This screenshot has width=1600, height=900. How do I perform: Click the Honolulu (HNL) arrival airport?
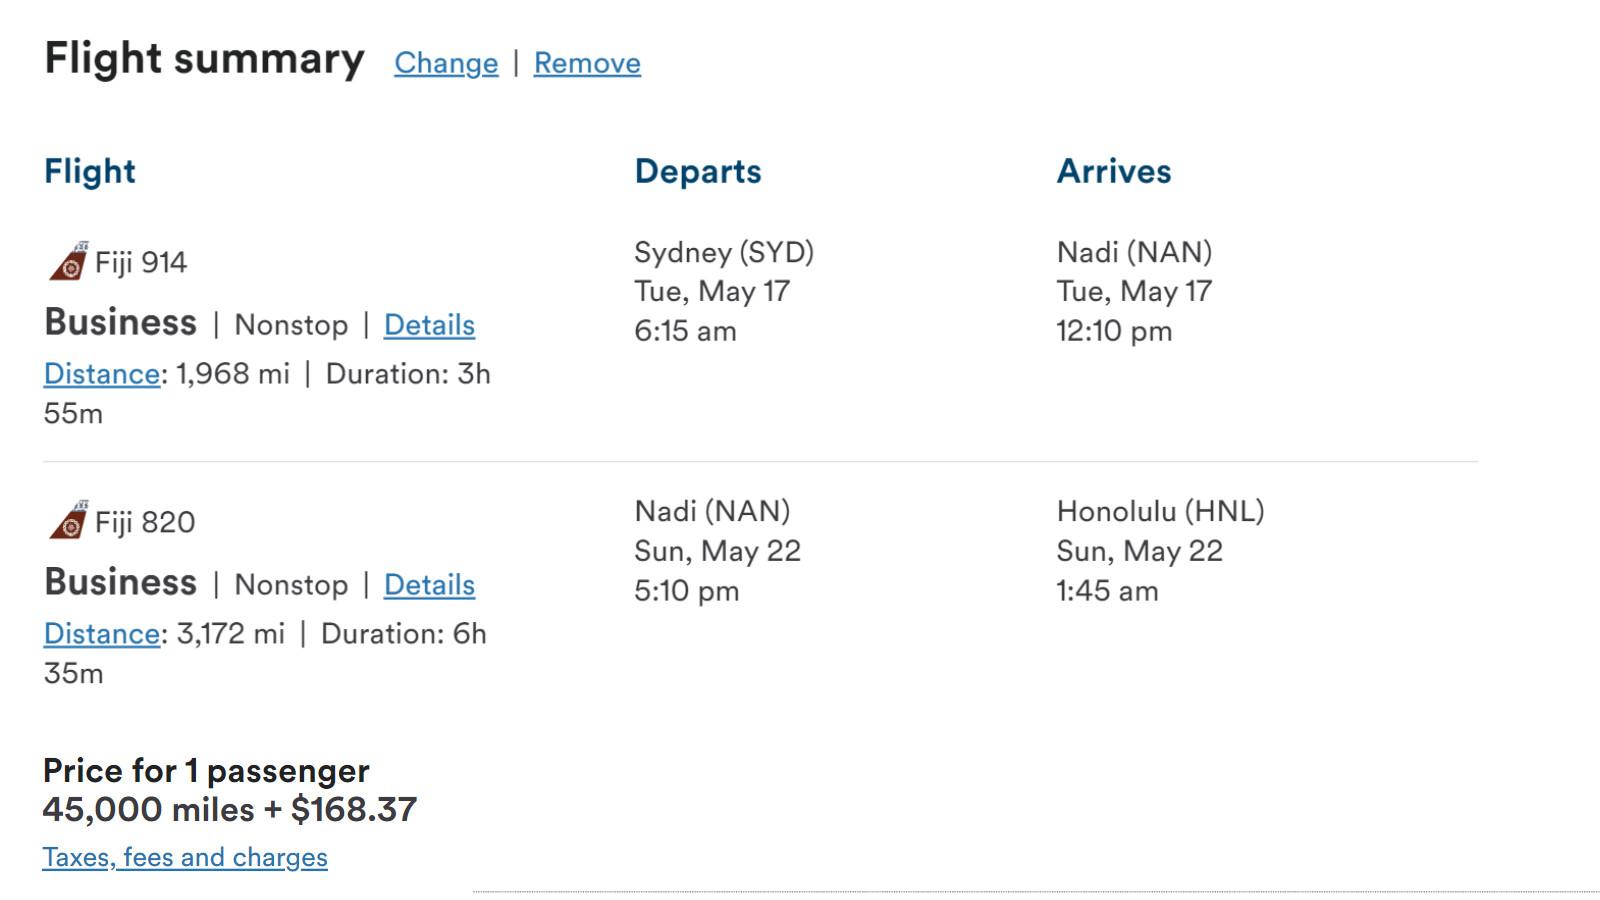coord(1160,511)
